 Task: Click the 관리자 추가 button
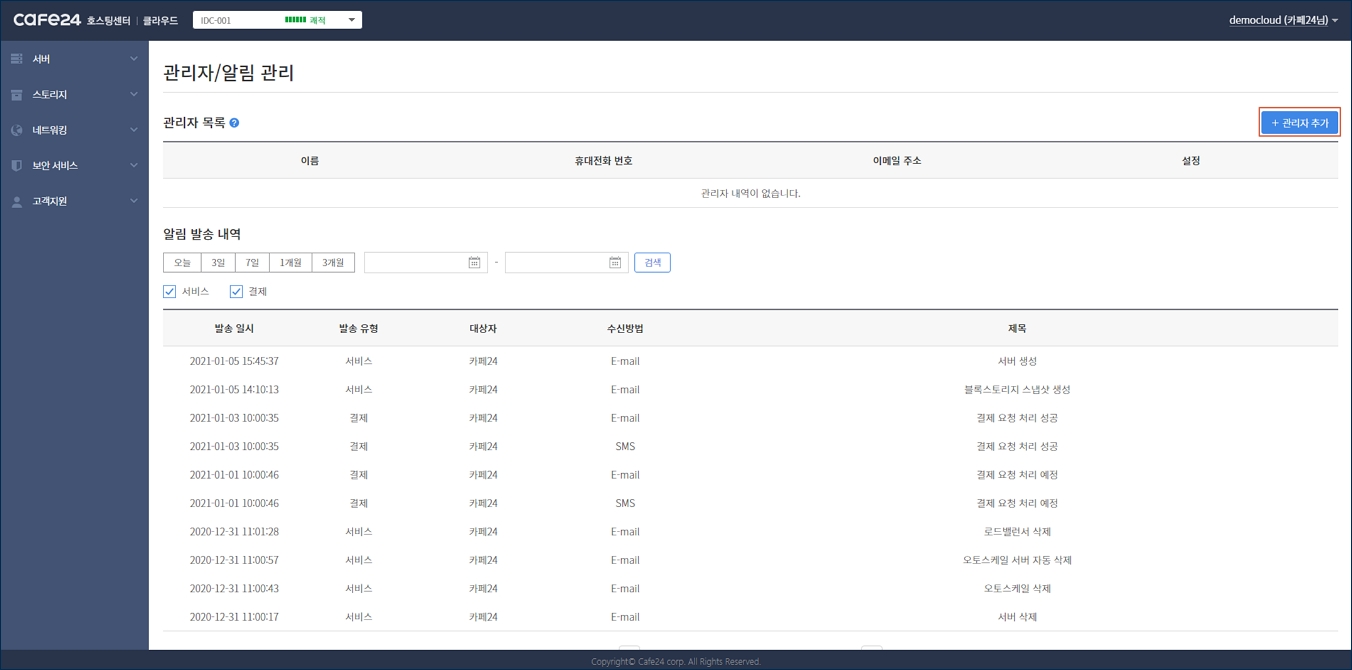[1299, 123]
